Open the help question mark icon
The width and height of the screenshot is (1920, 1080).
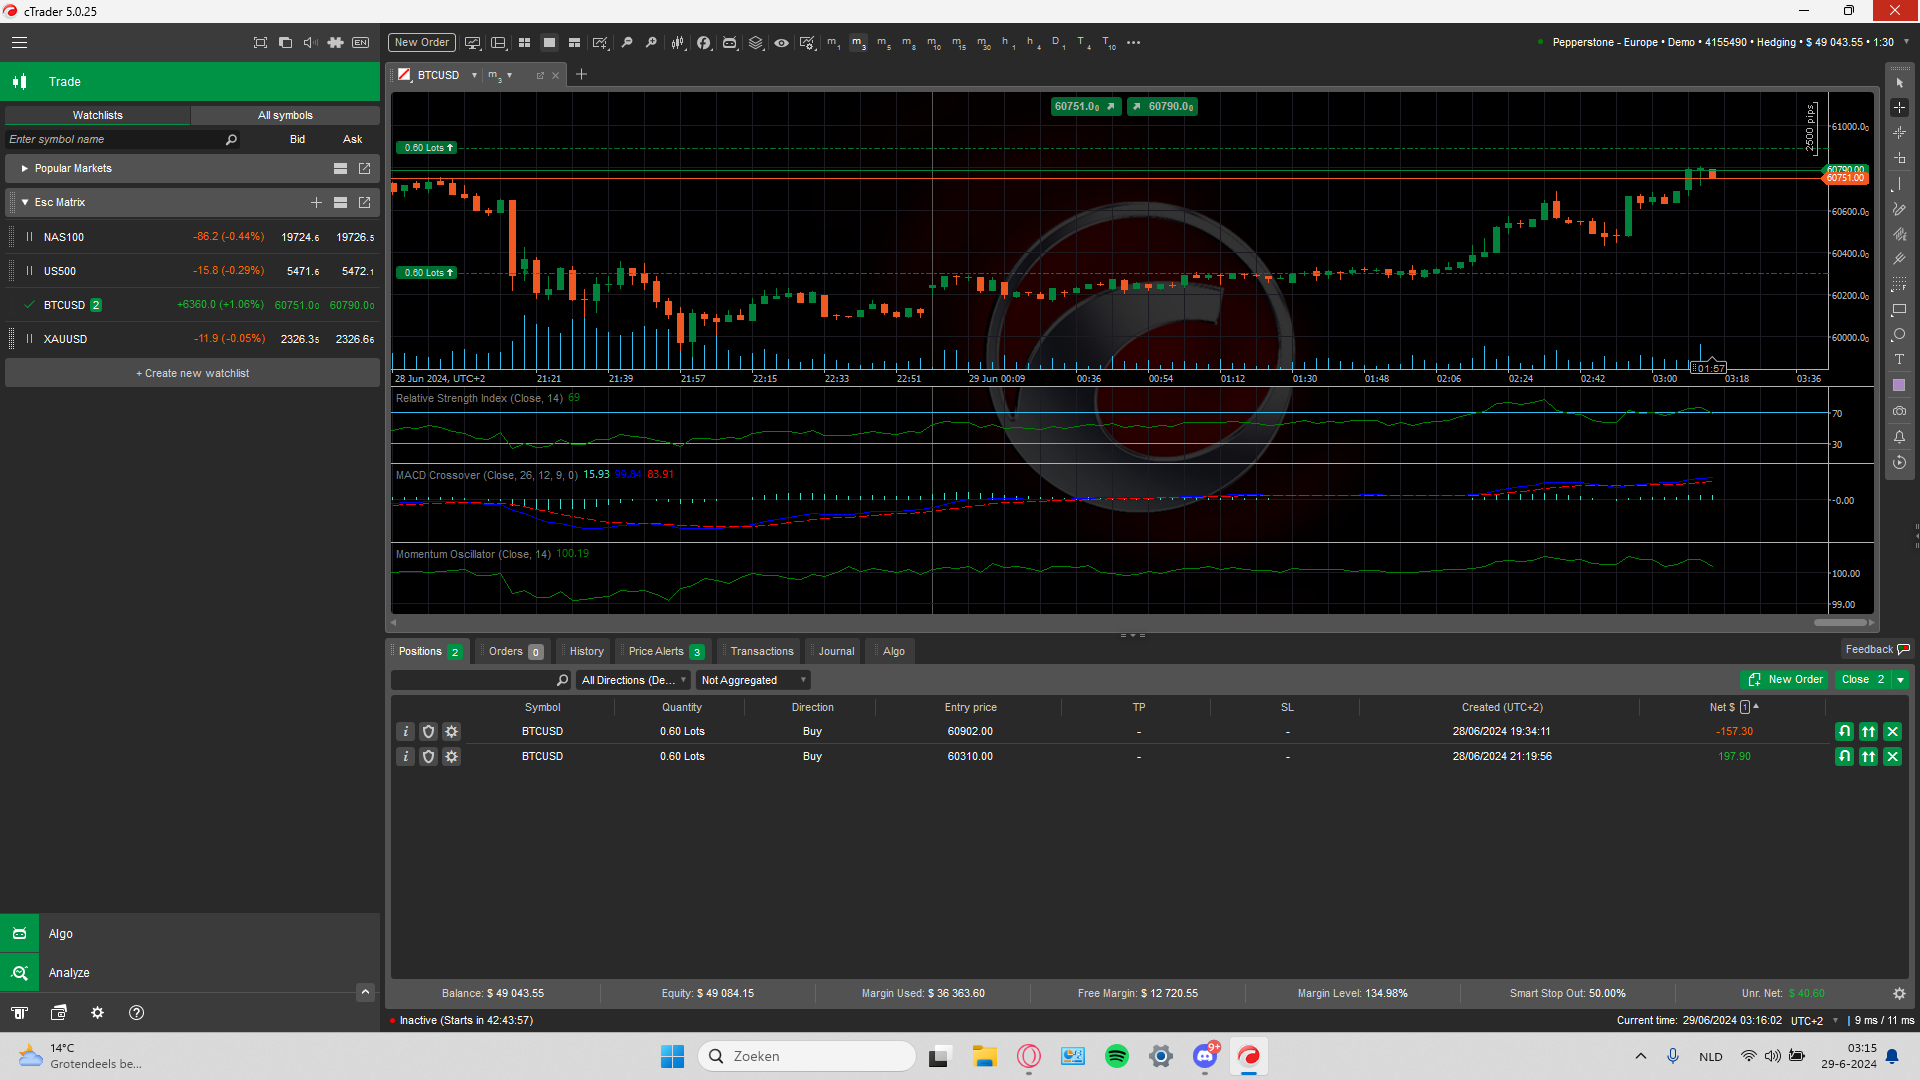point(136,1013)
